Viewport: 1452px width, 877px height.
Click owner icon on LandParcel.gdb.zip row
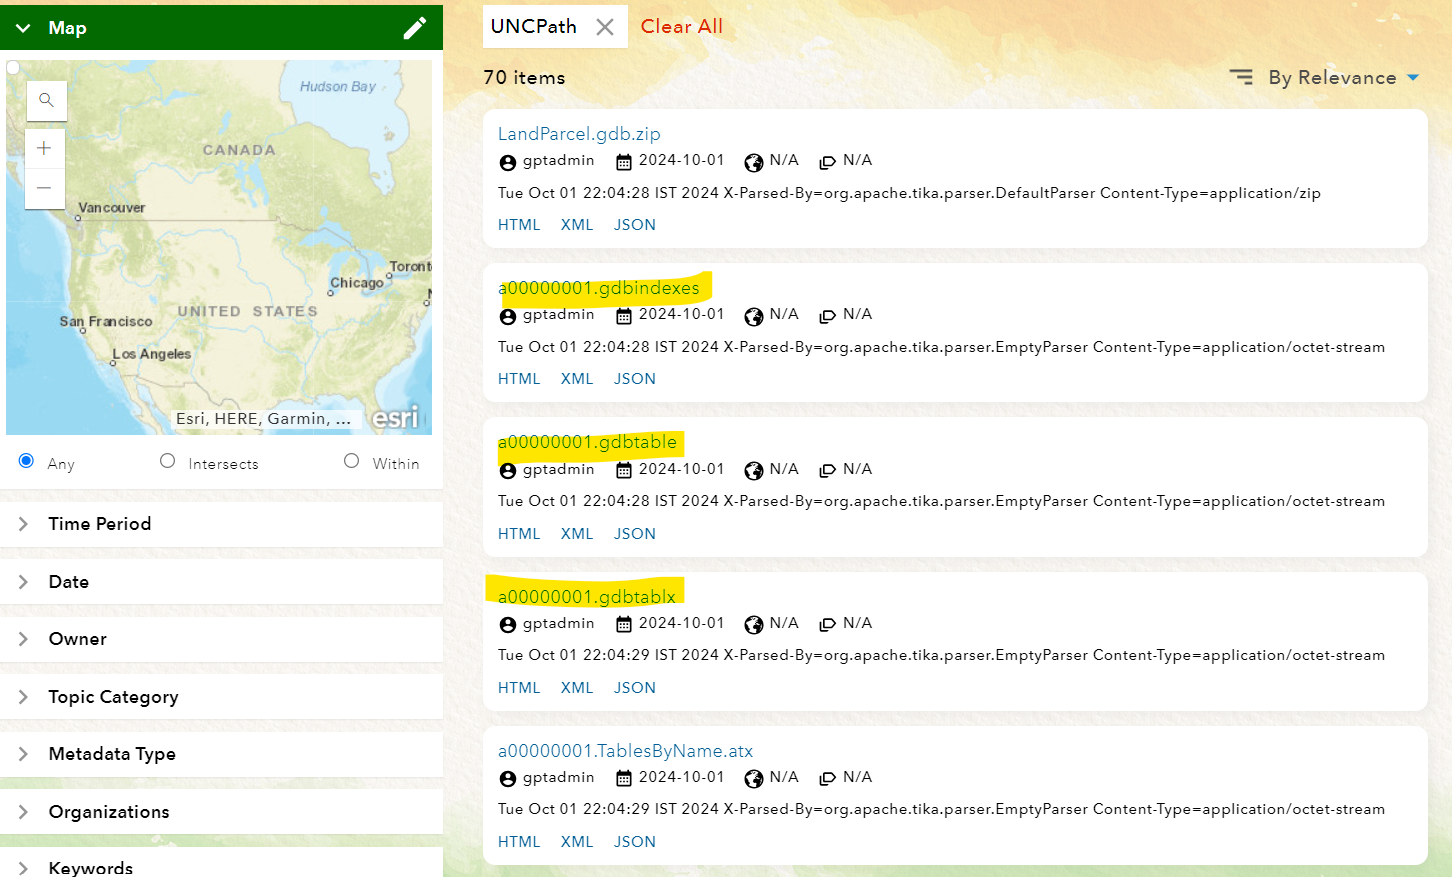pos(508,162)
